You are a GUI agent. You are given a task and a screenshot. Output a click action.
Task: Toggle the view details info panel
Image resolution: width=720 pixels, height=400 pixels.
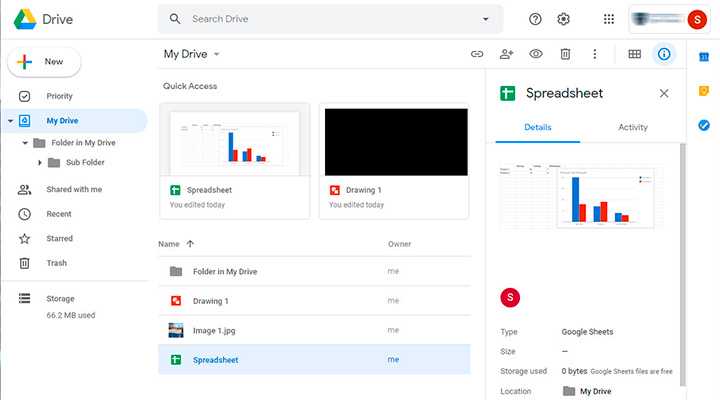(664, 54)
